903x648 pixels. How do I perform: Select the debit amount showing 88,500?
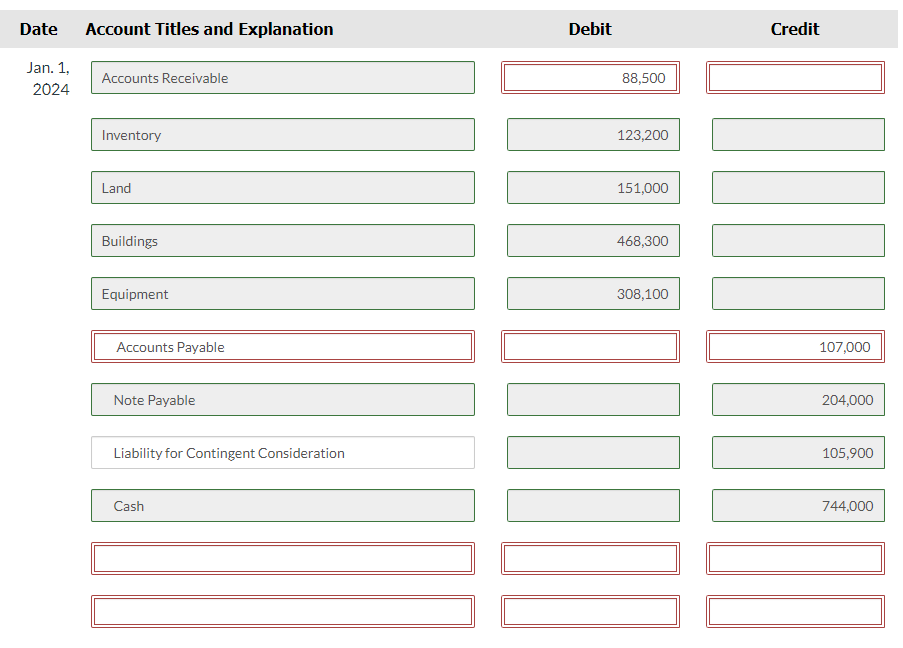click(x=590, y=77)
